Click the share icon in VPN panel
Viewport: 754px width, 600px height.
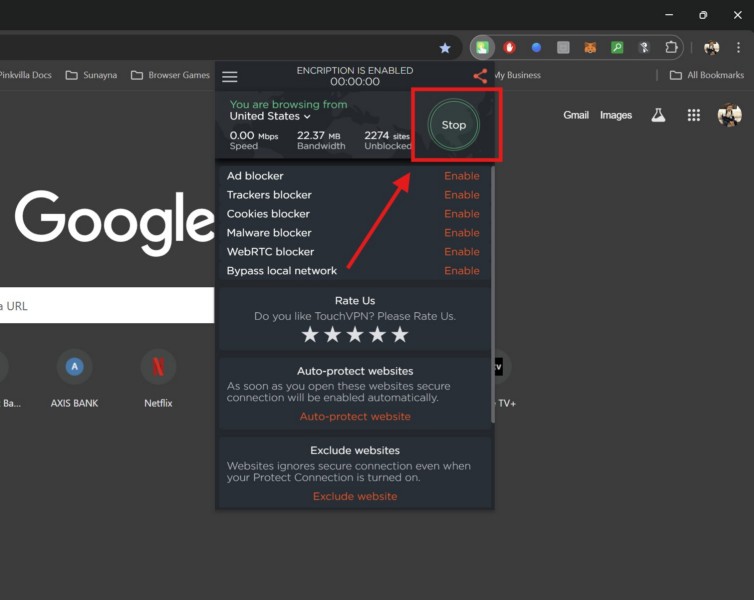480,76
